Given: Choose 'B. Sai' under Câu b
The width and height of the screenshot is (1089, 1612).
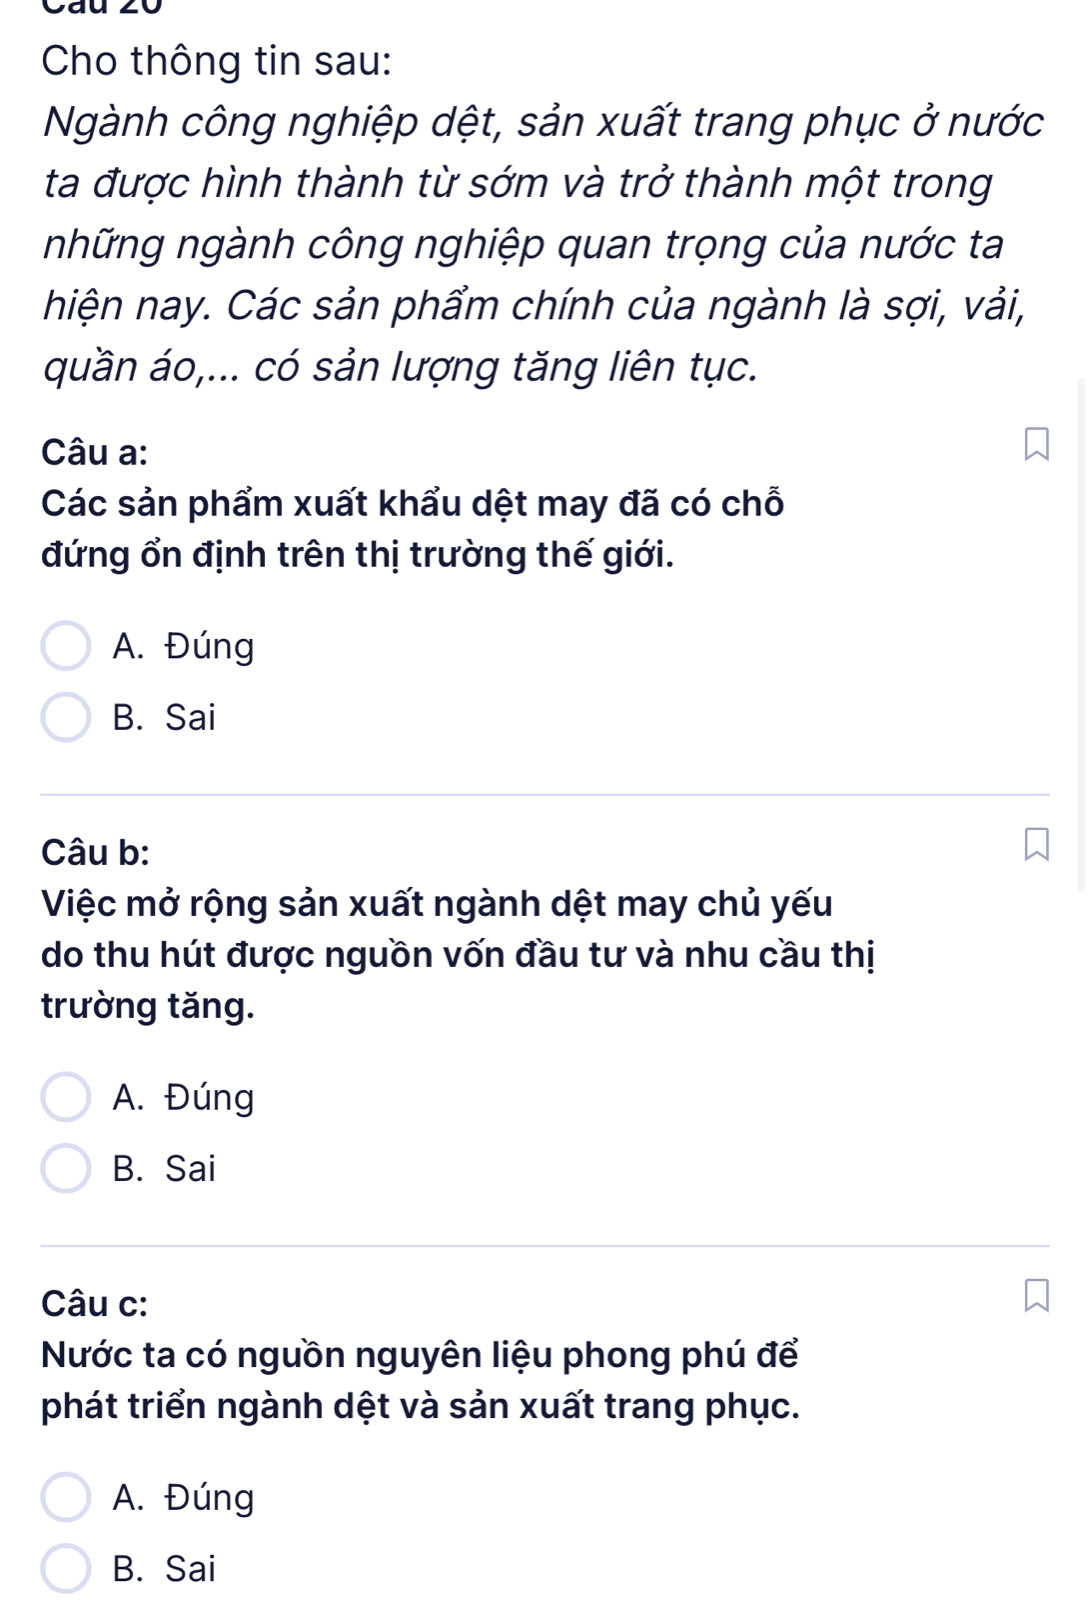Looking at the screenshot, I should click(66, 1169).
